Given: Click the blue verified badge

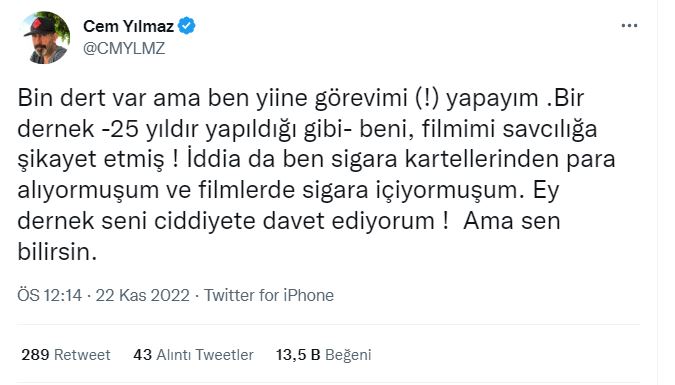Looking at the screenshot, I should click(x=187, y=26).
